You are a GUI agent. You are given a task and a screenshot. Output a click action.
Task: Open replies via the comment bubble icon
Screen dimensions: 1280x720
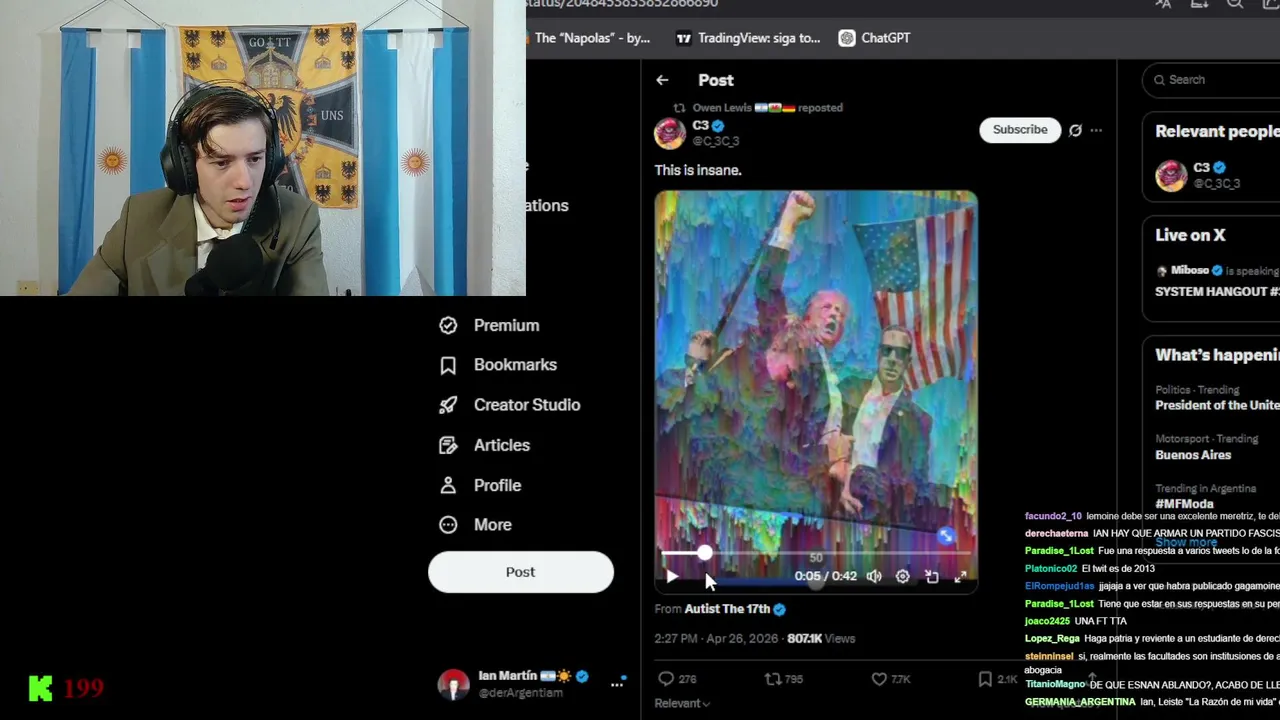[x=666, y=679]
